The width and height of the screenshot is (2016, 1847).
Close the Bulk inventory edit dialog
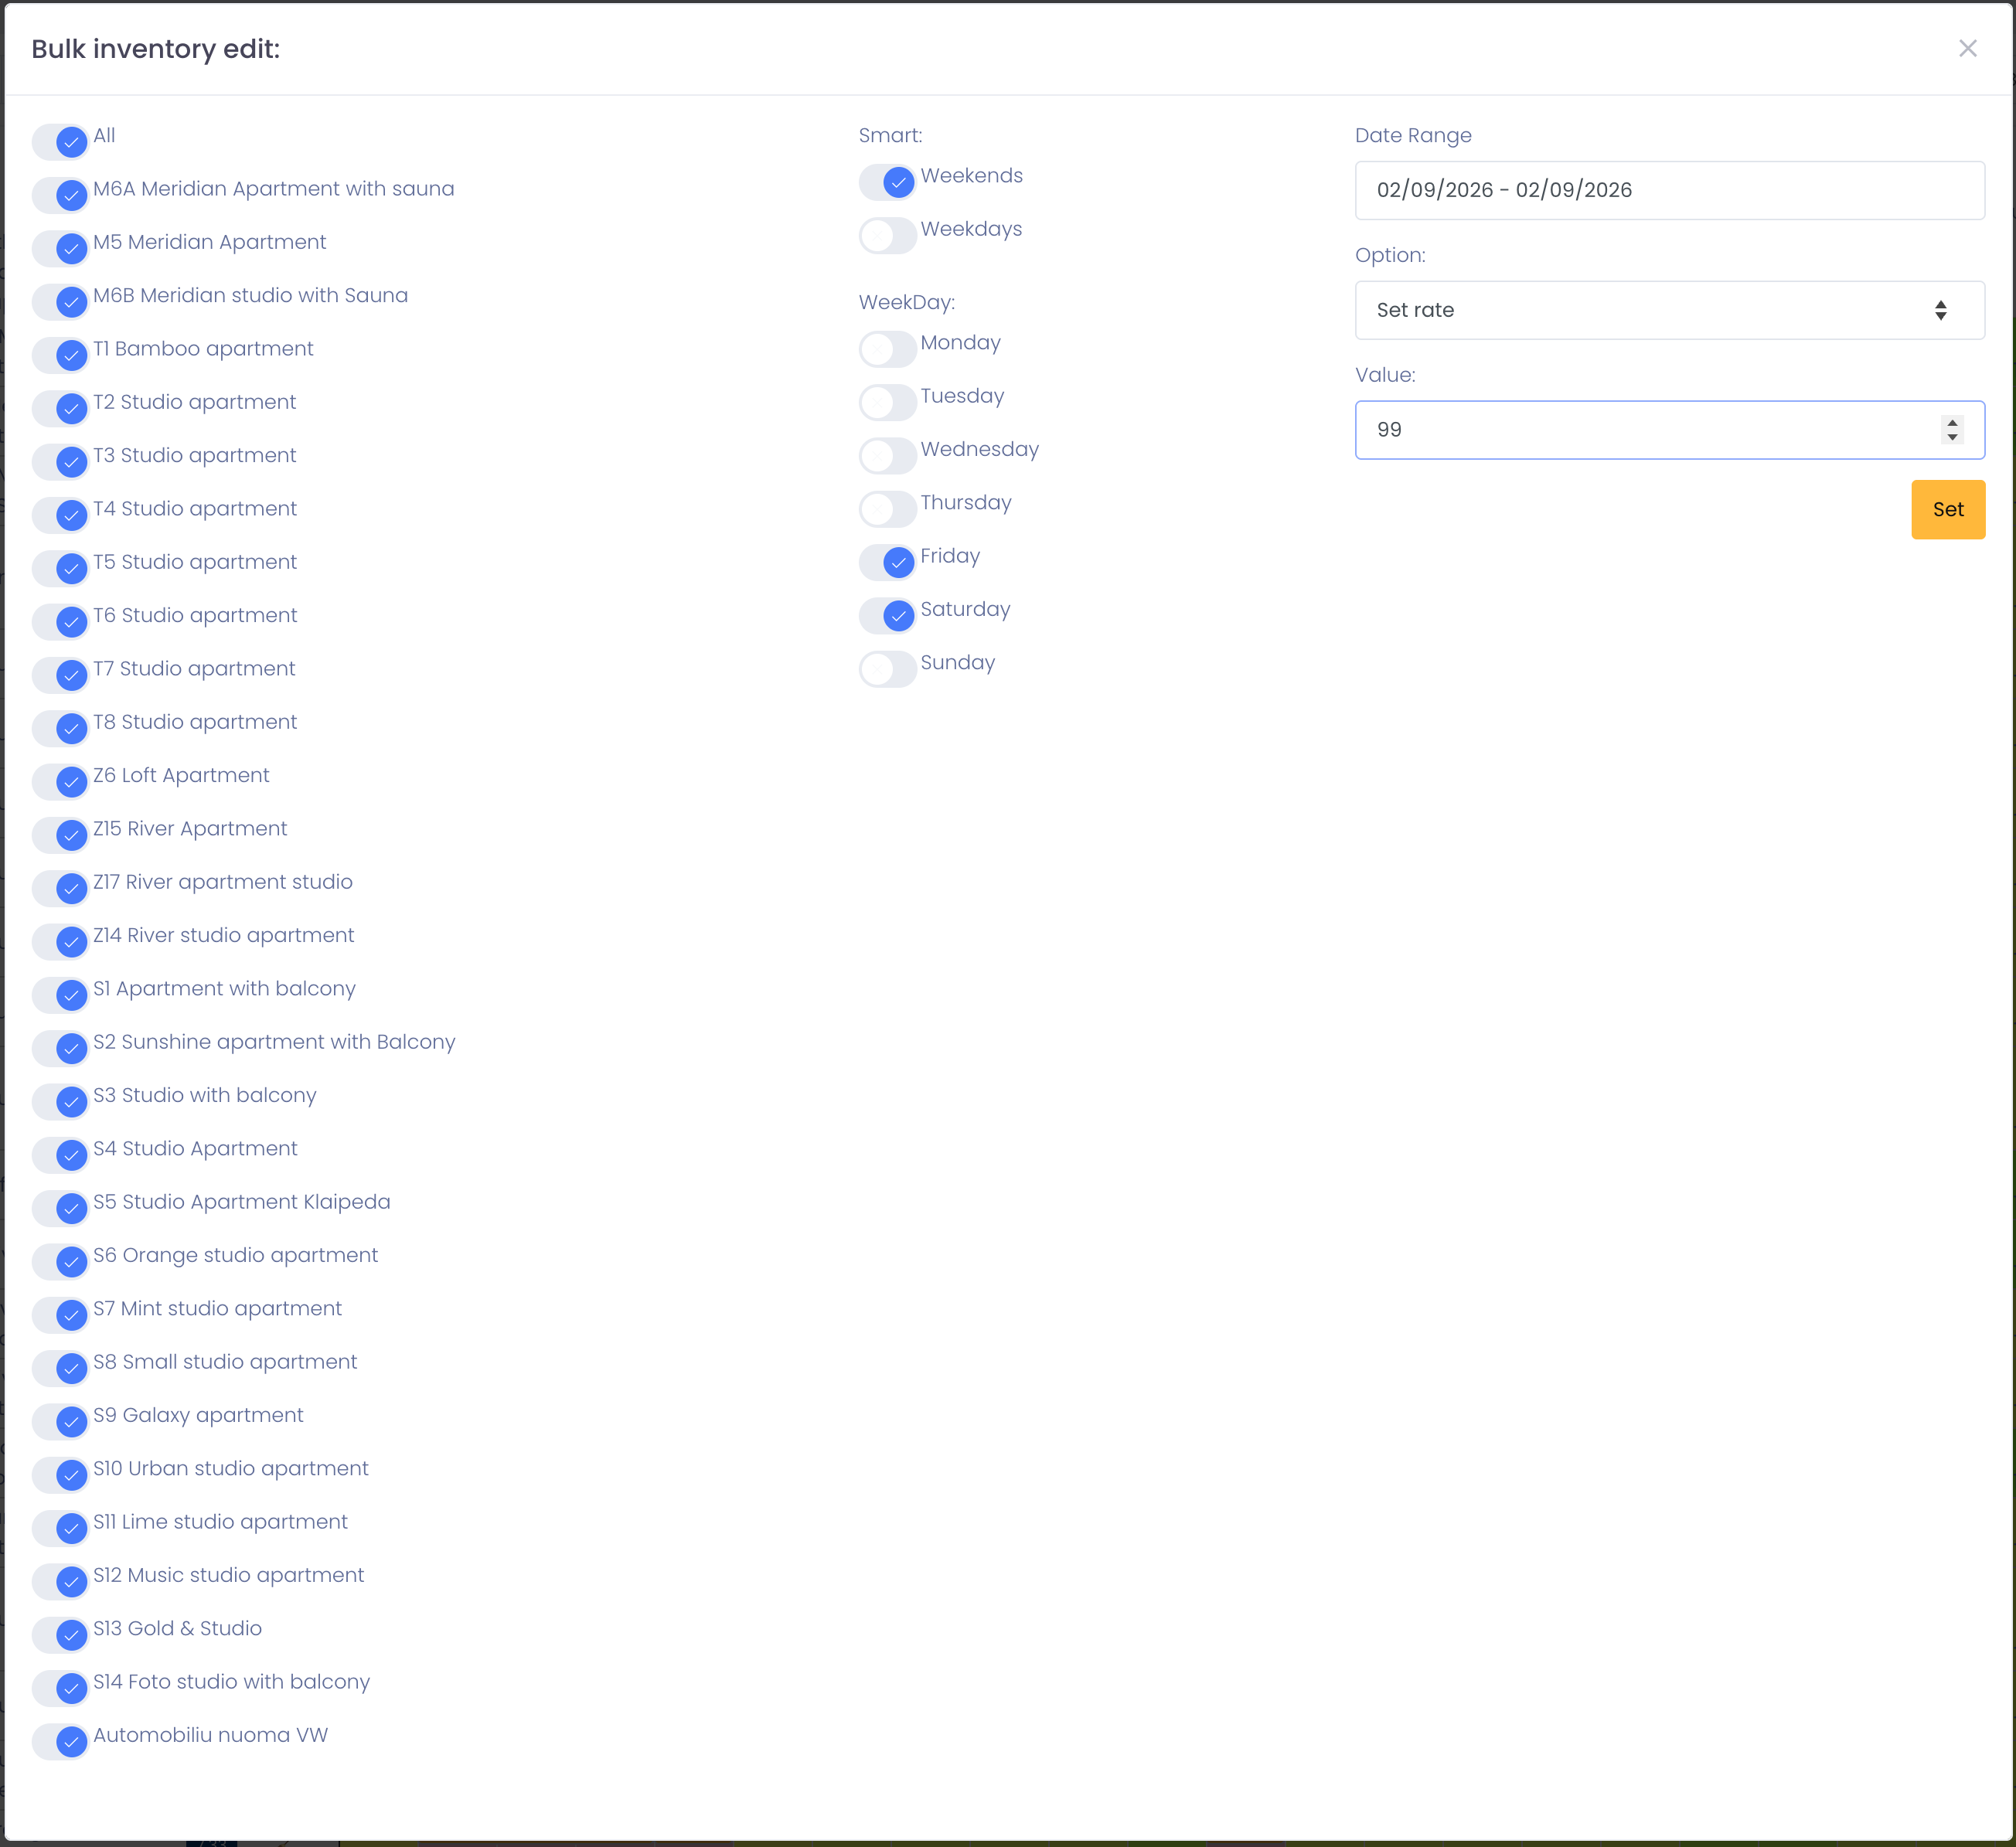pyautogui.click(x=1967, y=49)
